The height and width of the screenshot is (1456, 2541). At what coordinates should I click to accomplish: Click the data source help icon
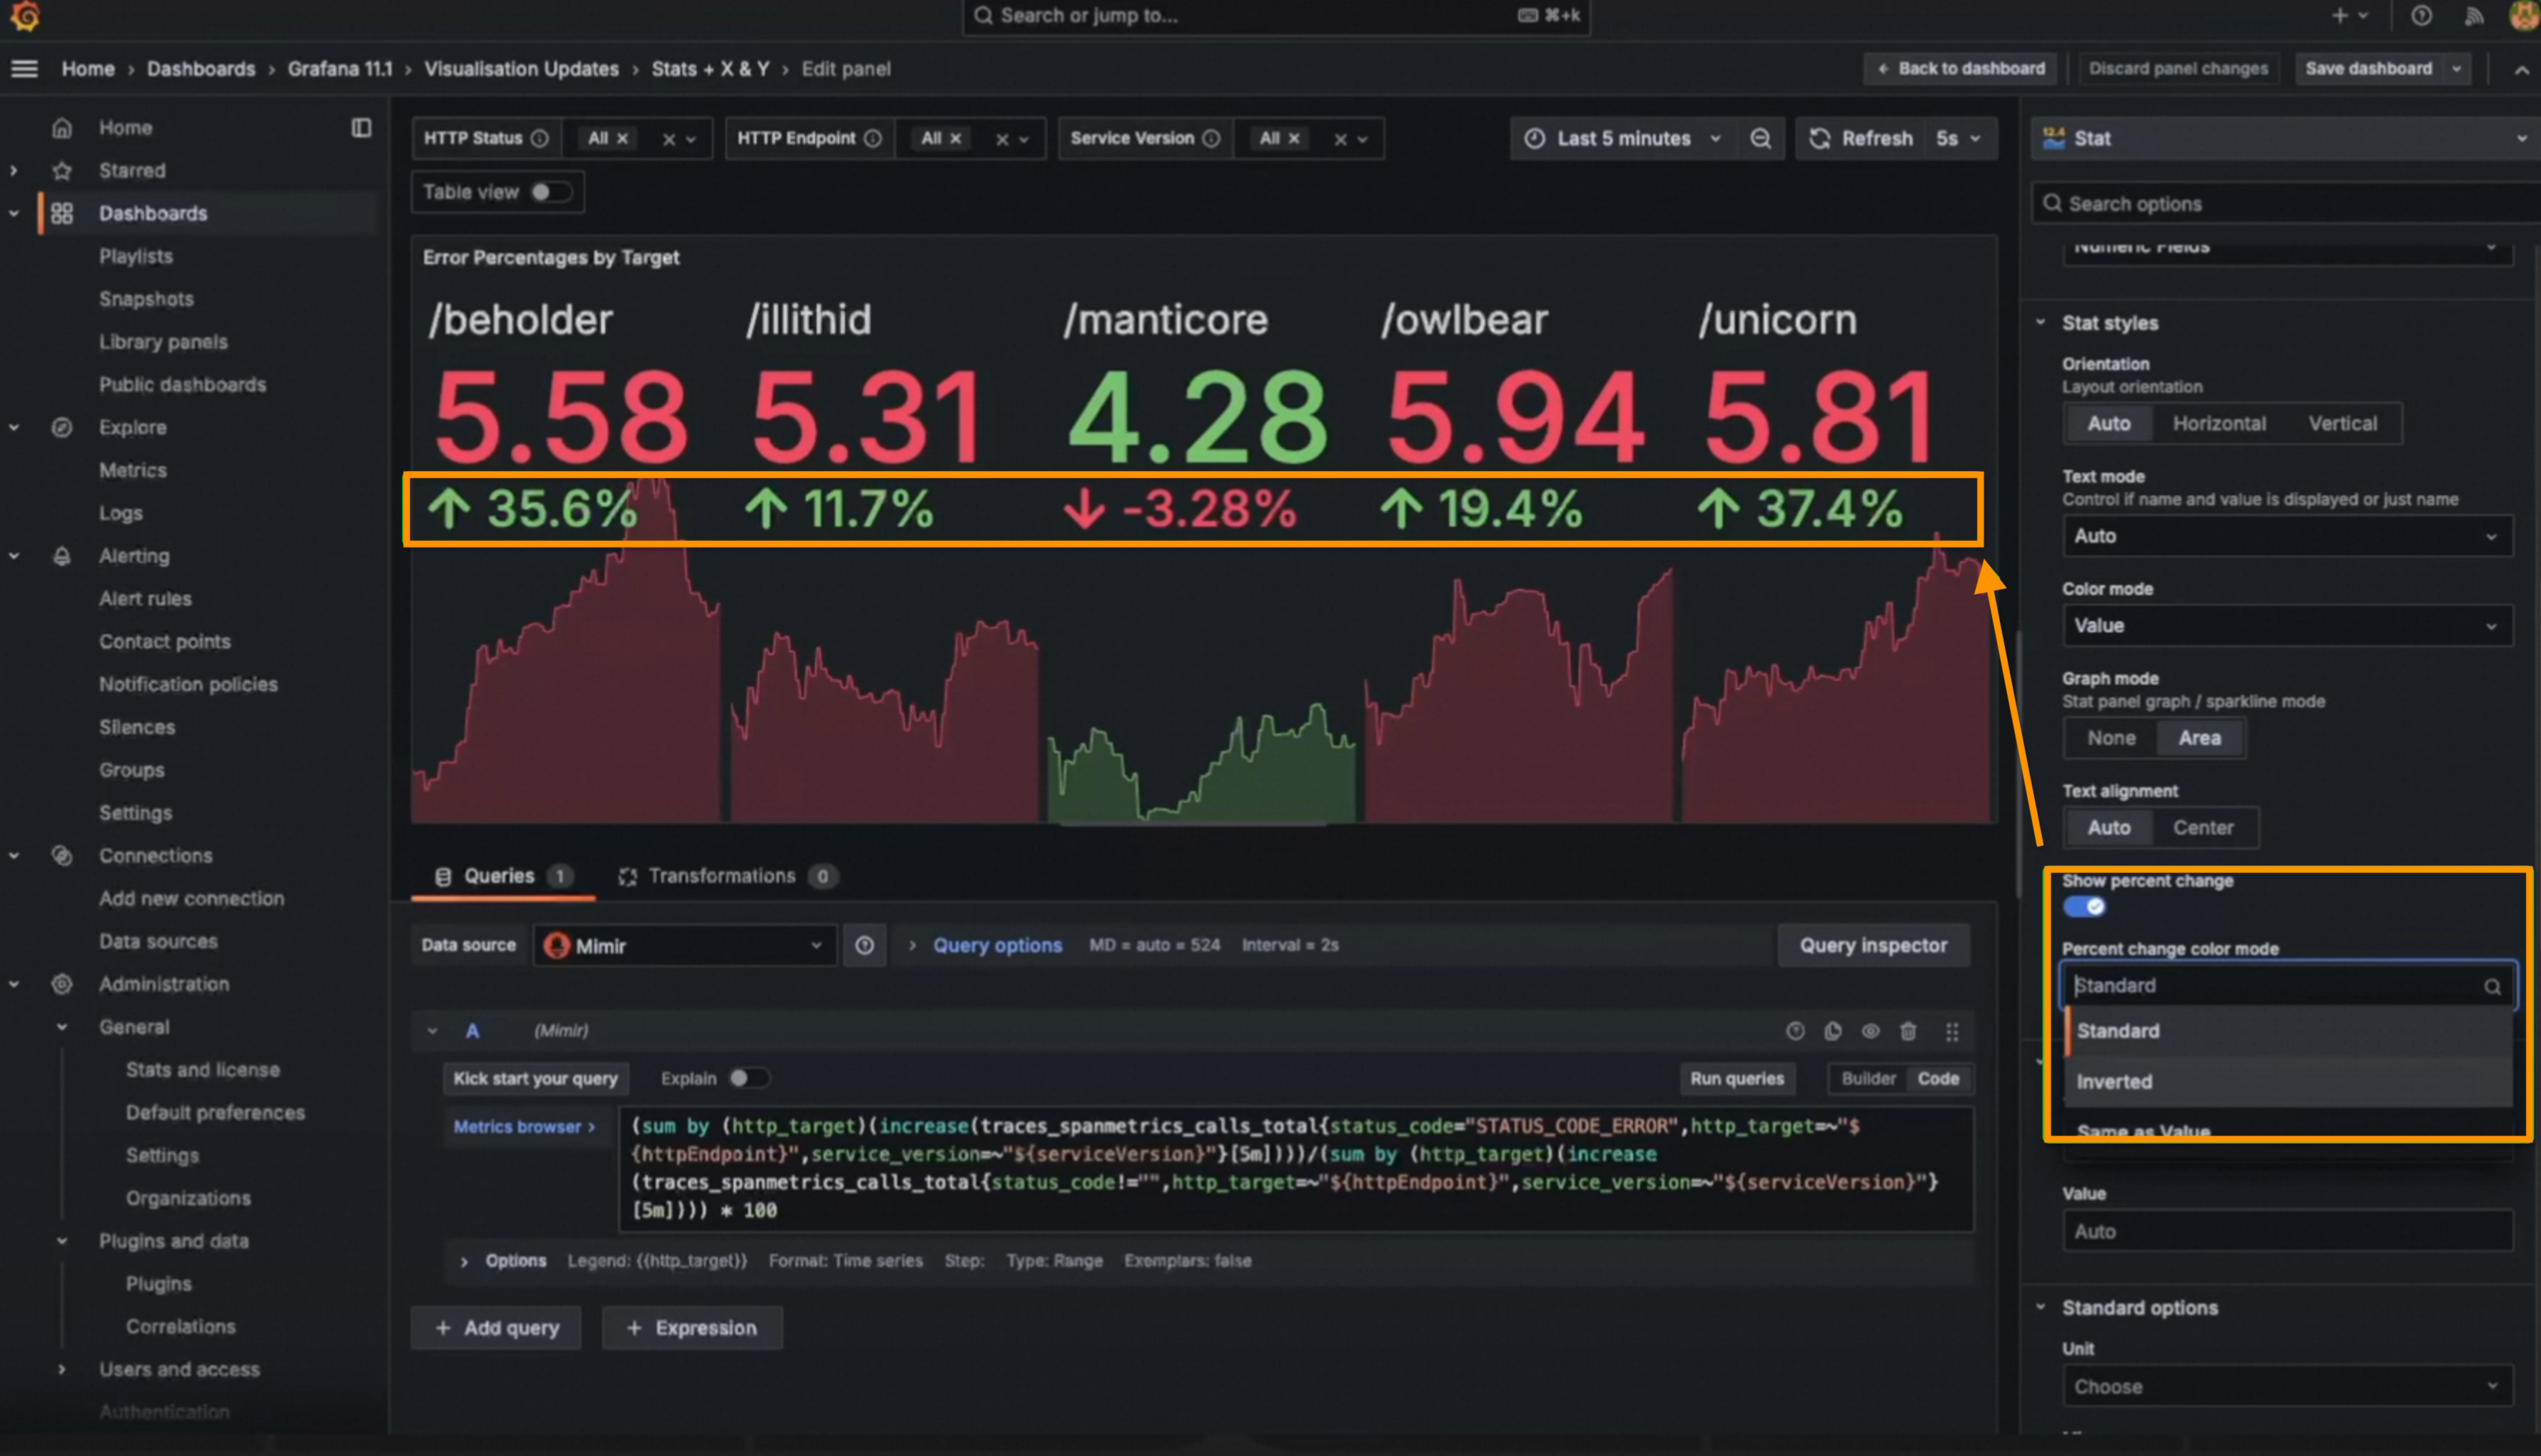(x=864, y=945)
